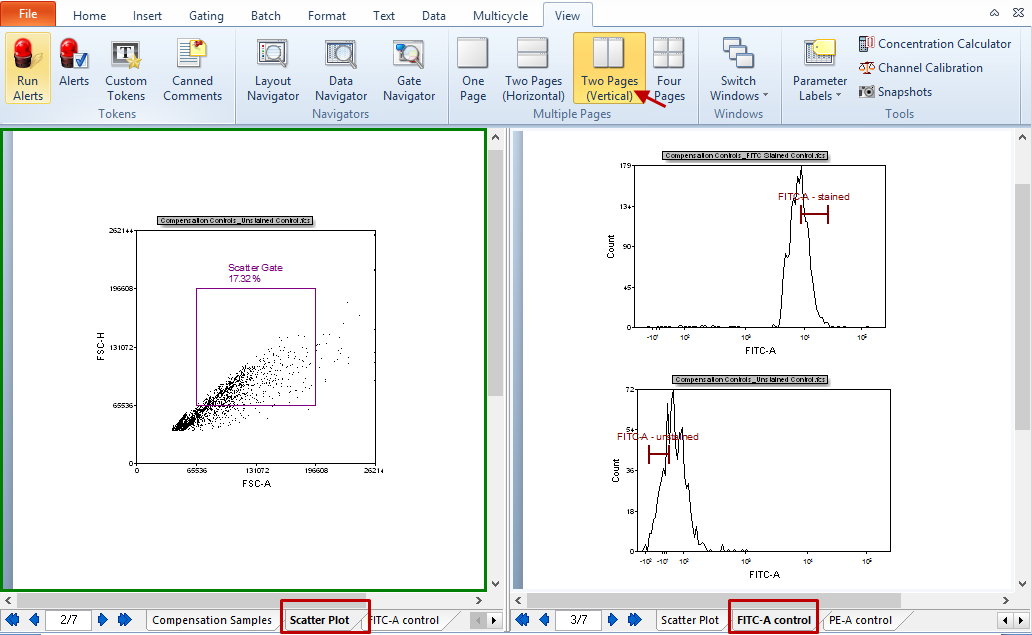Select Four Pages layout
This screenshot has height=635, width=1032.
[x=669, y=68]
